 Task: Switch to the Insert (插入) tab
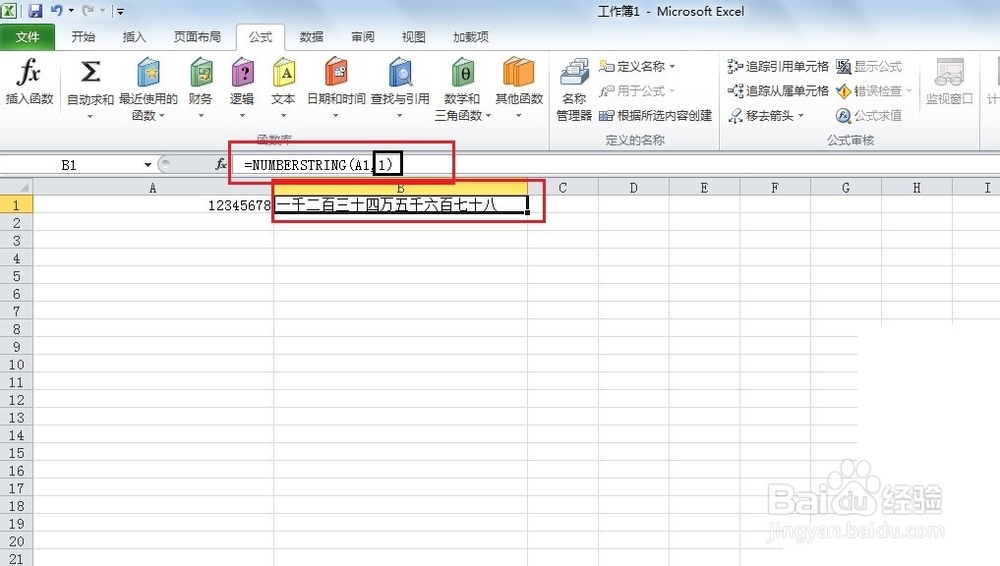(134, 37)
